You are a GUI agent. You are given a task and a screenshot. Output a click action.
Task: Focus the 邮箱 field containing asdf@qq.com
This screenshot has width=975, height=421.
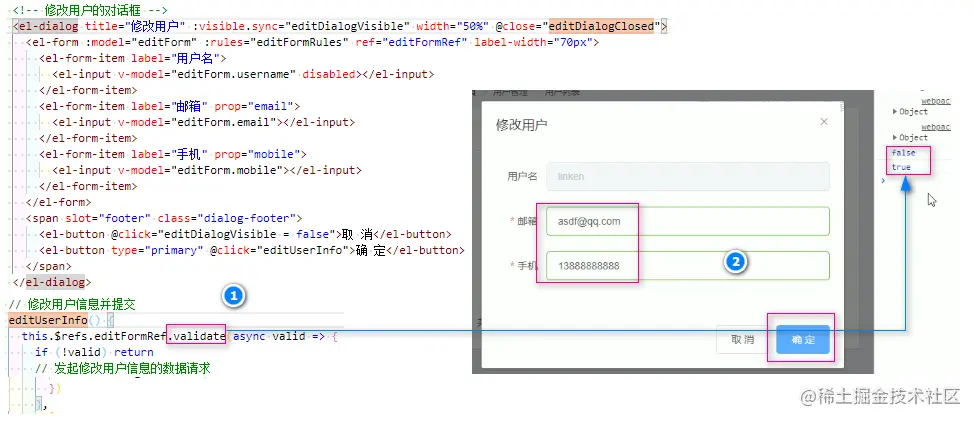[x=688, y=221]
